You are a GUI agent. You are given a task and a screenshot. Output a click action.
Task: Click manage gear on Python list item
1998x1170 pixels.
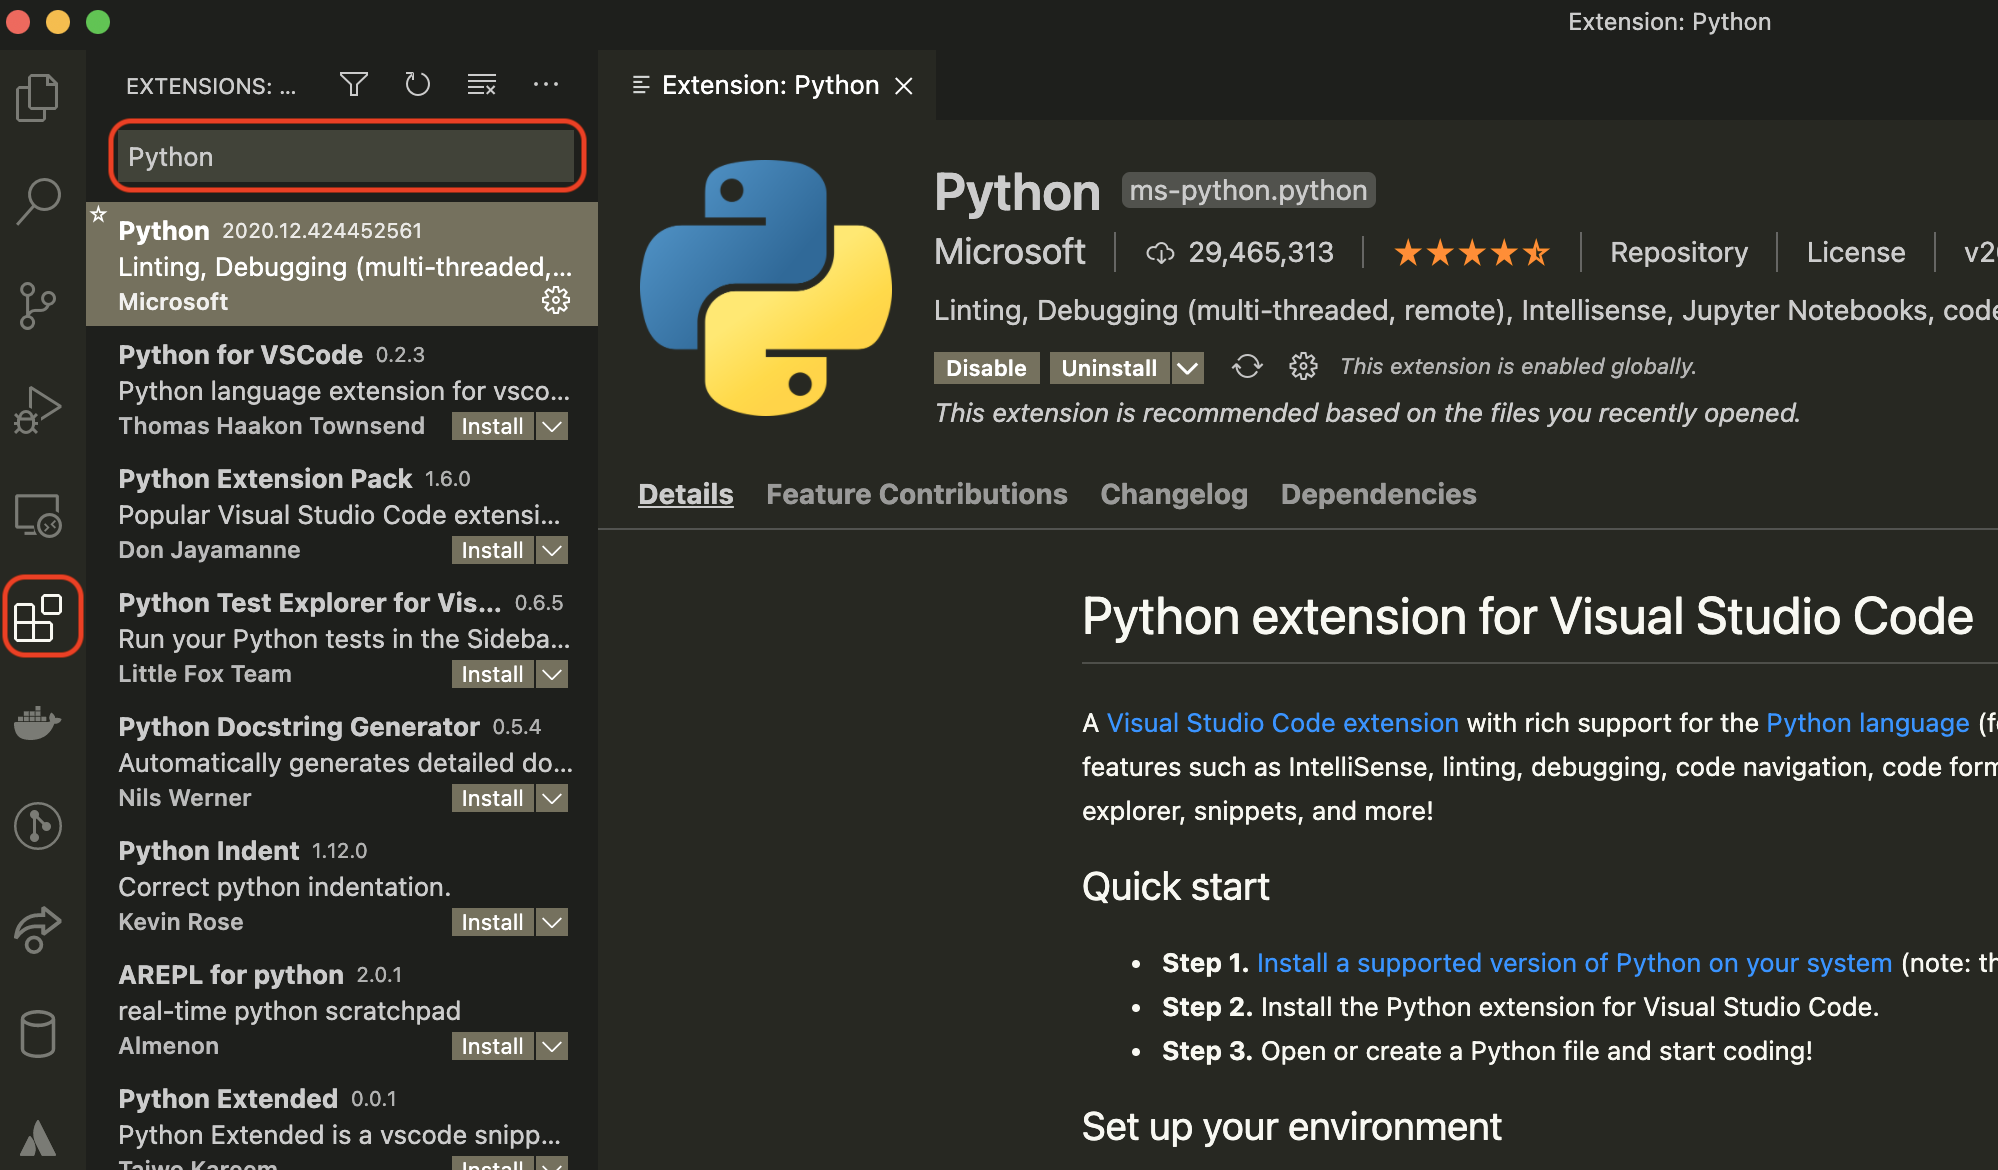[556, 300]
